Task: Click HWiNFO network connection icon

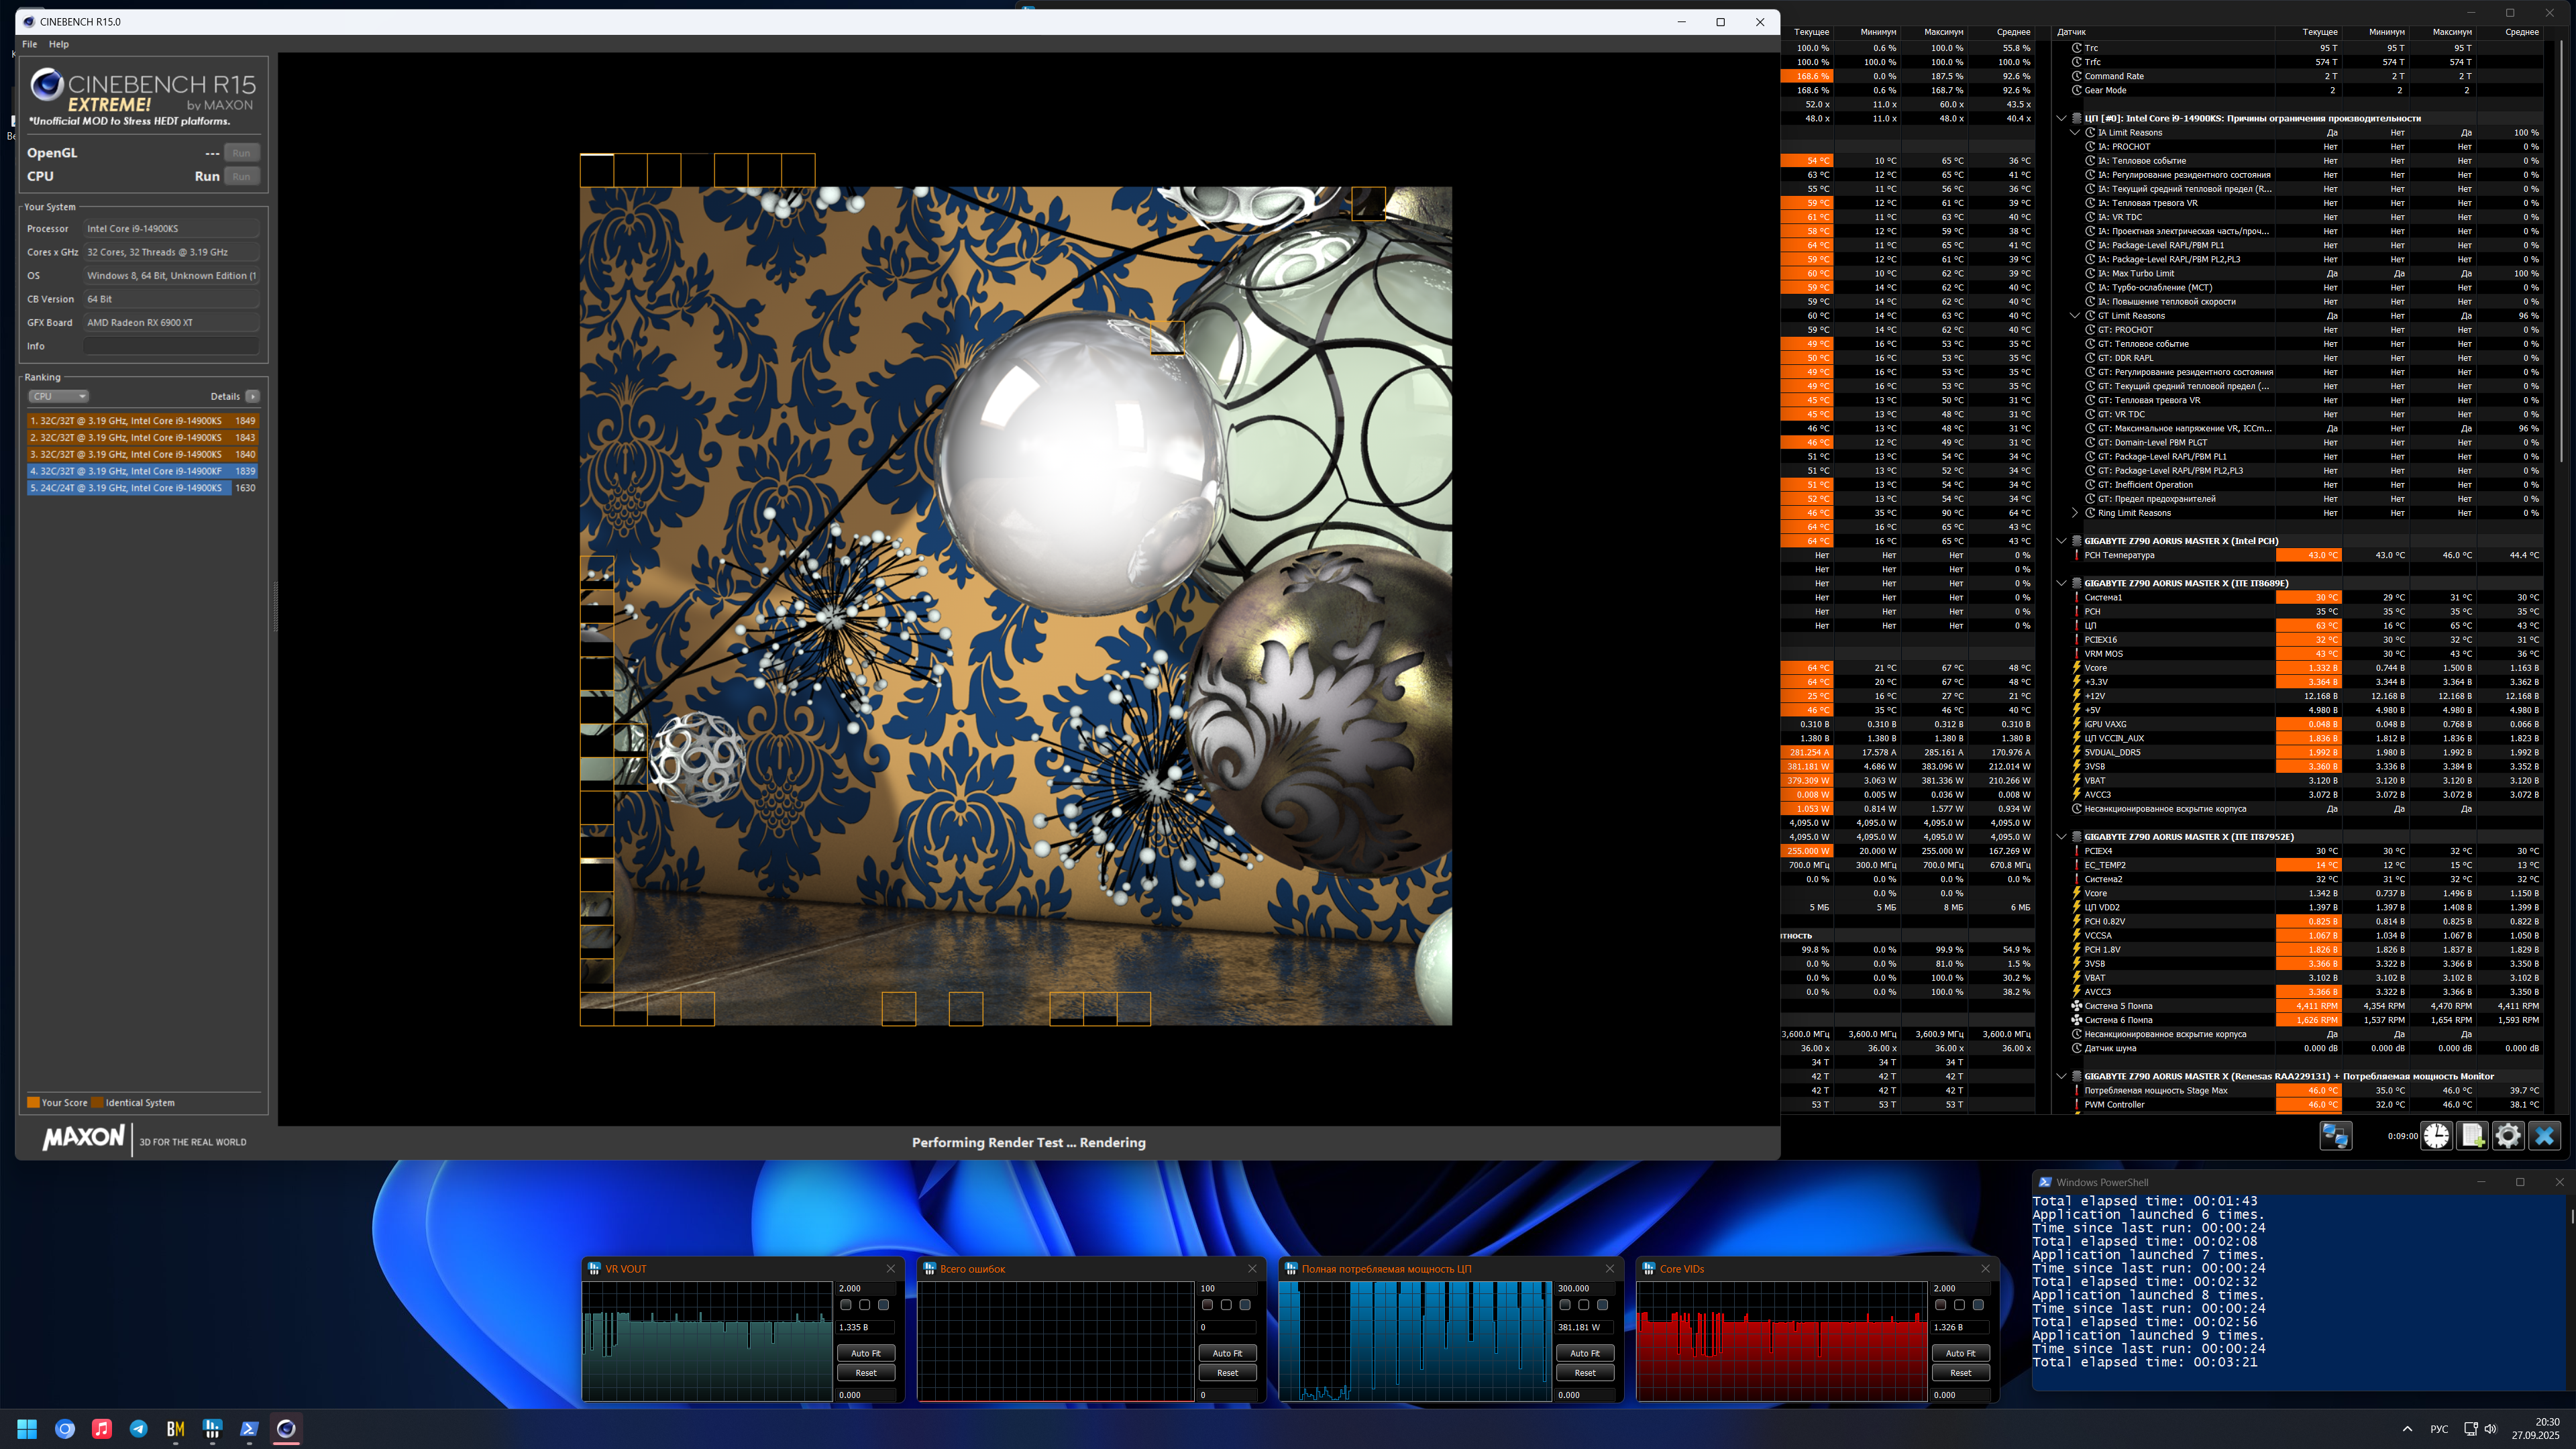Action: (x=2335, y=1136)
